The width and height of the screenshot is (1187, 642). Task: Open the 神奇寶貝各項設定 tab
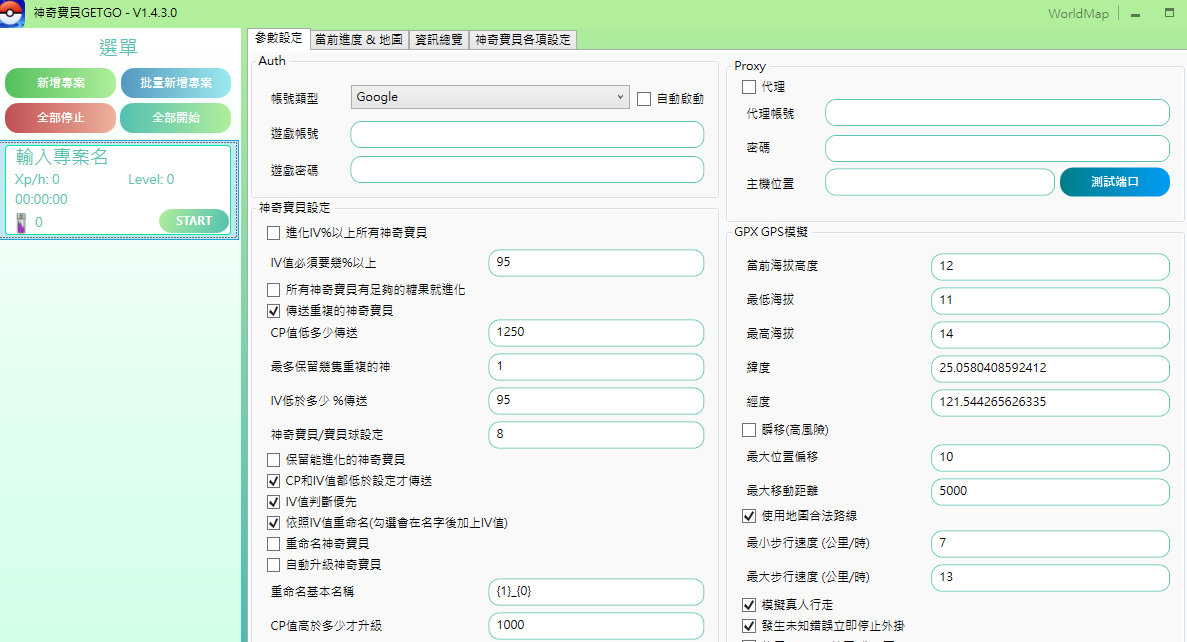522,40
